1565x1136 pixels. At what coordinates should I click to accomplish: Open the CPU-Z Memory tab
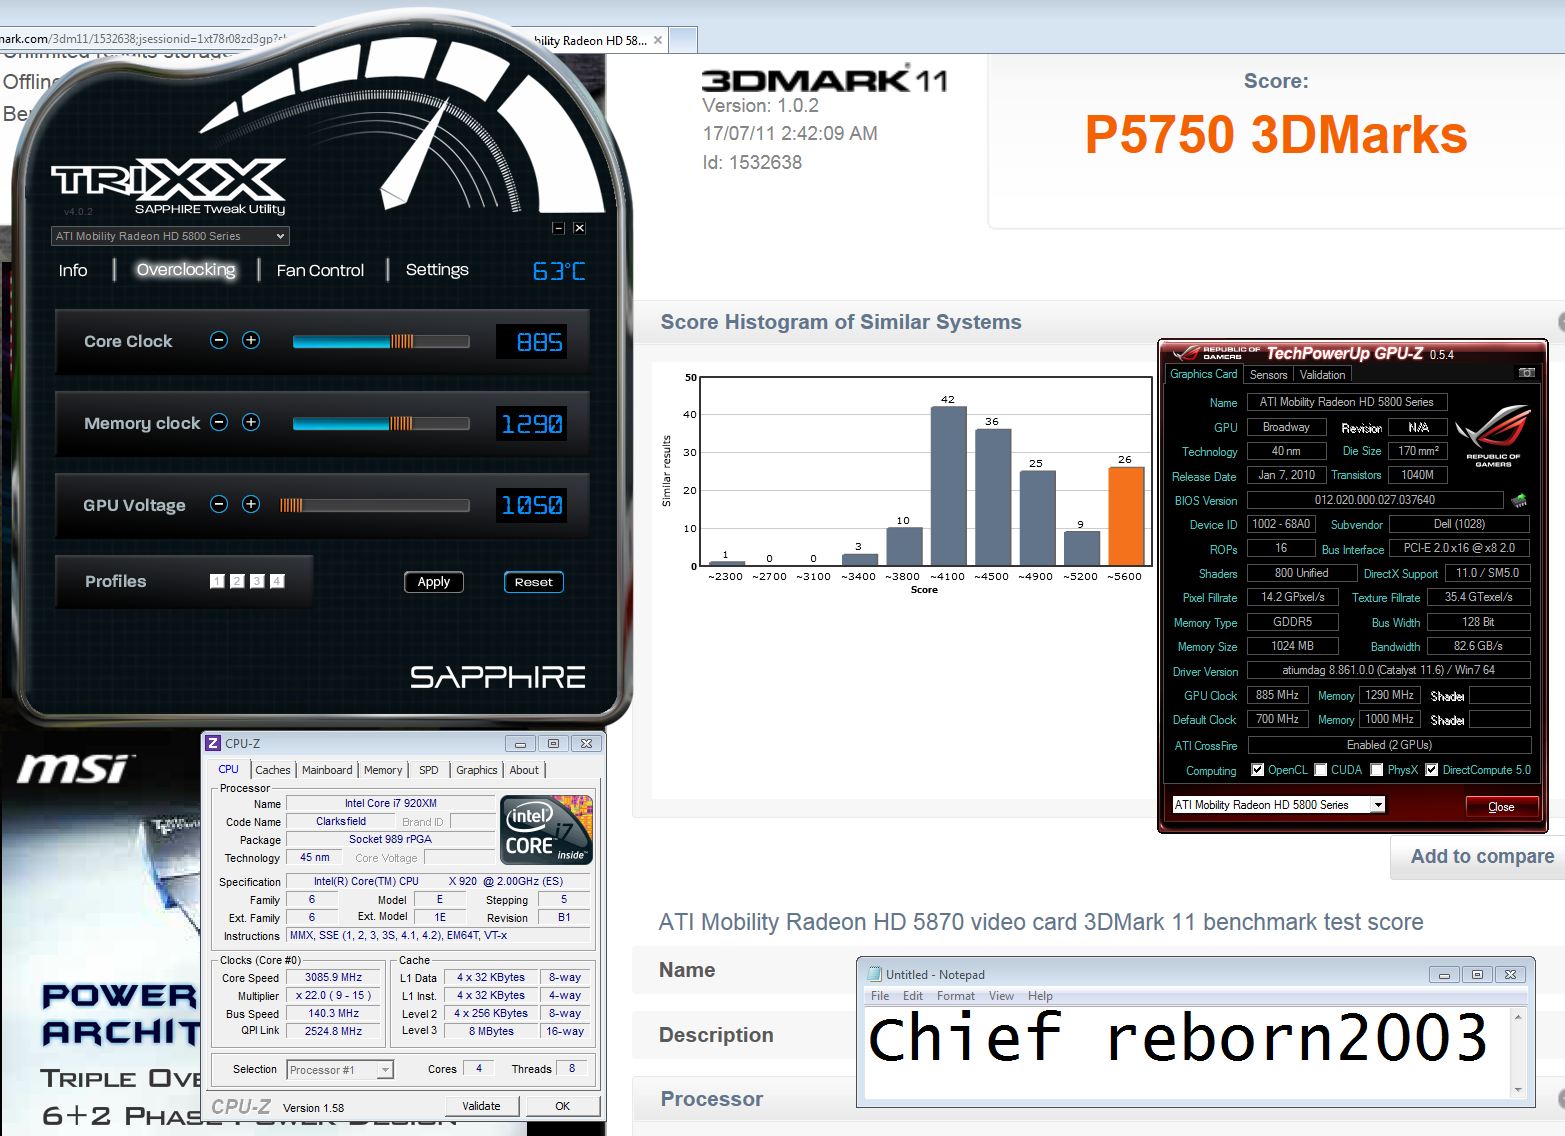pyautogui.click(x=383, y=770)
